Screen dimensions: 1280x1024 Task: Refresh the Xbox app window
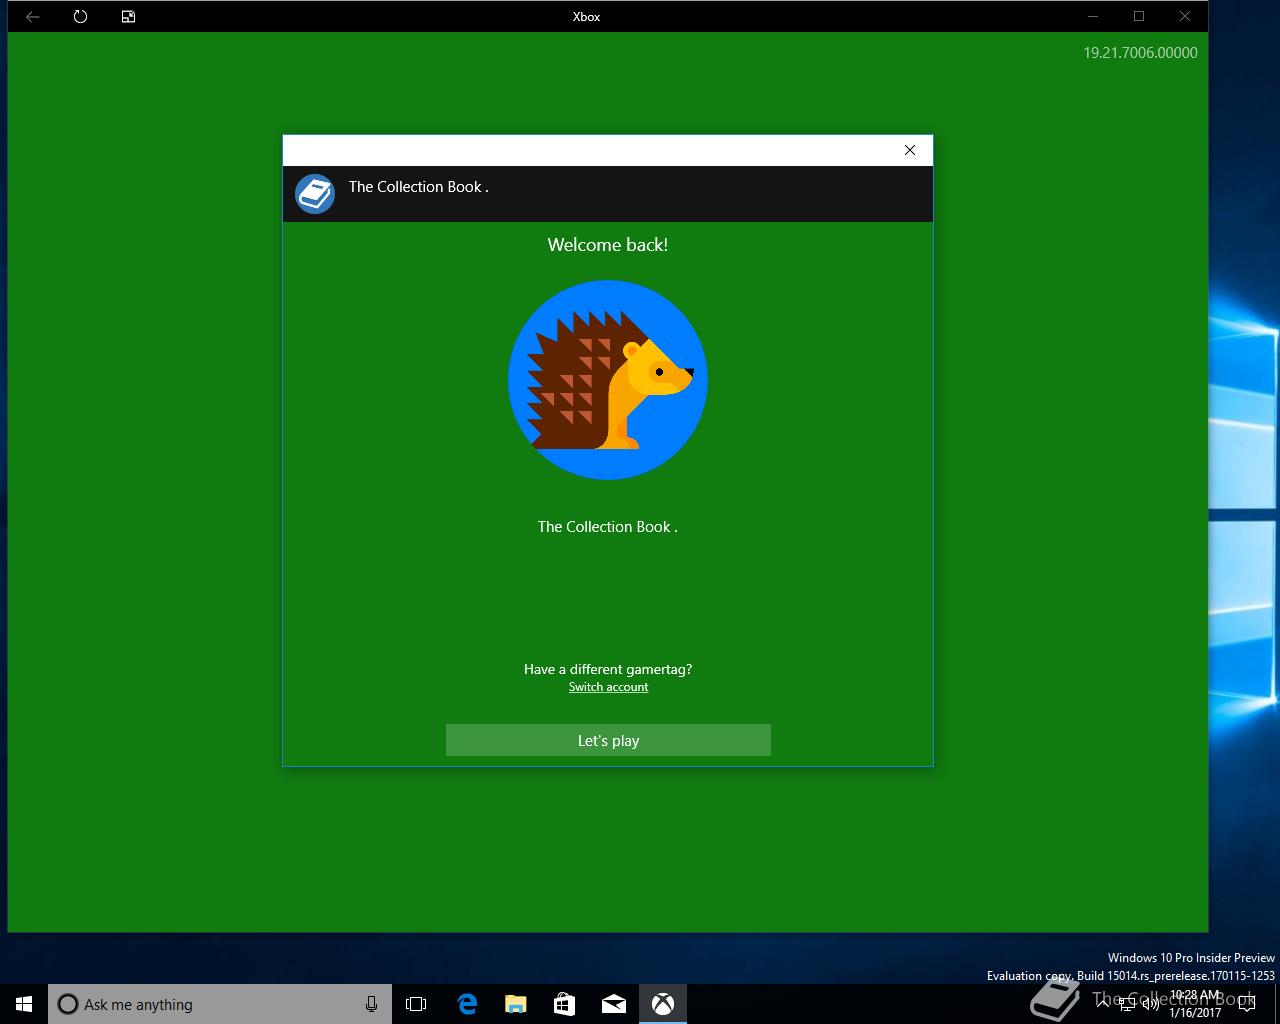(80, 16)
